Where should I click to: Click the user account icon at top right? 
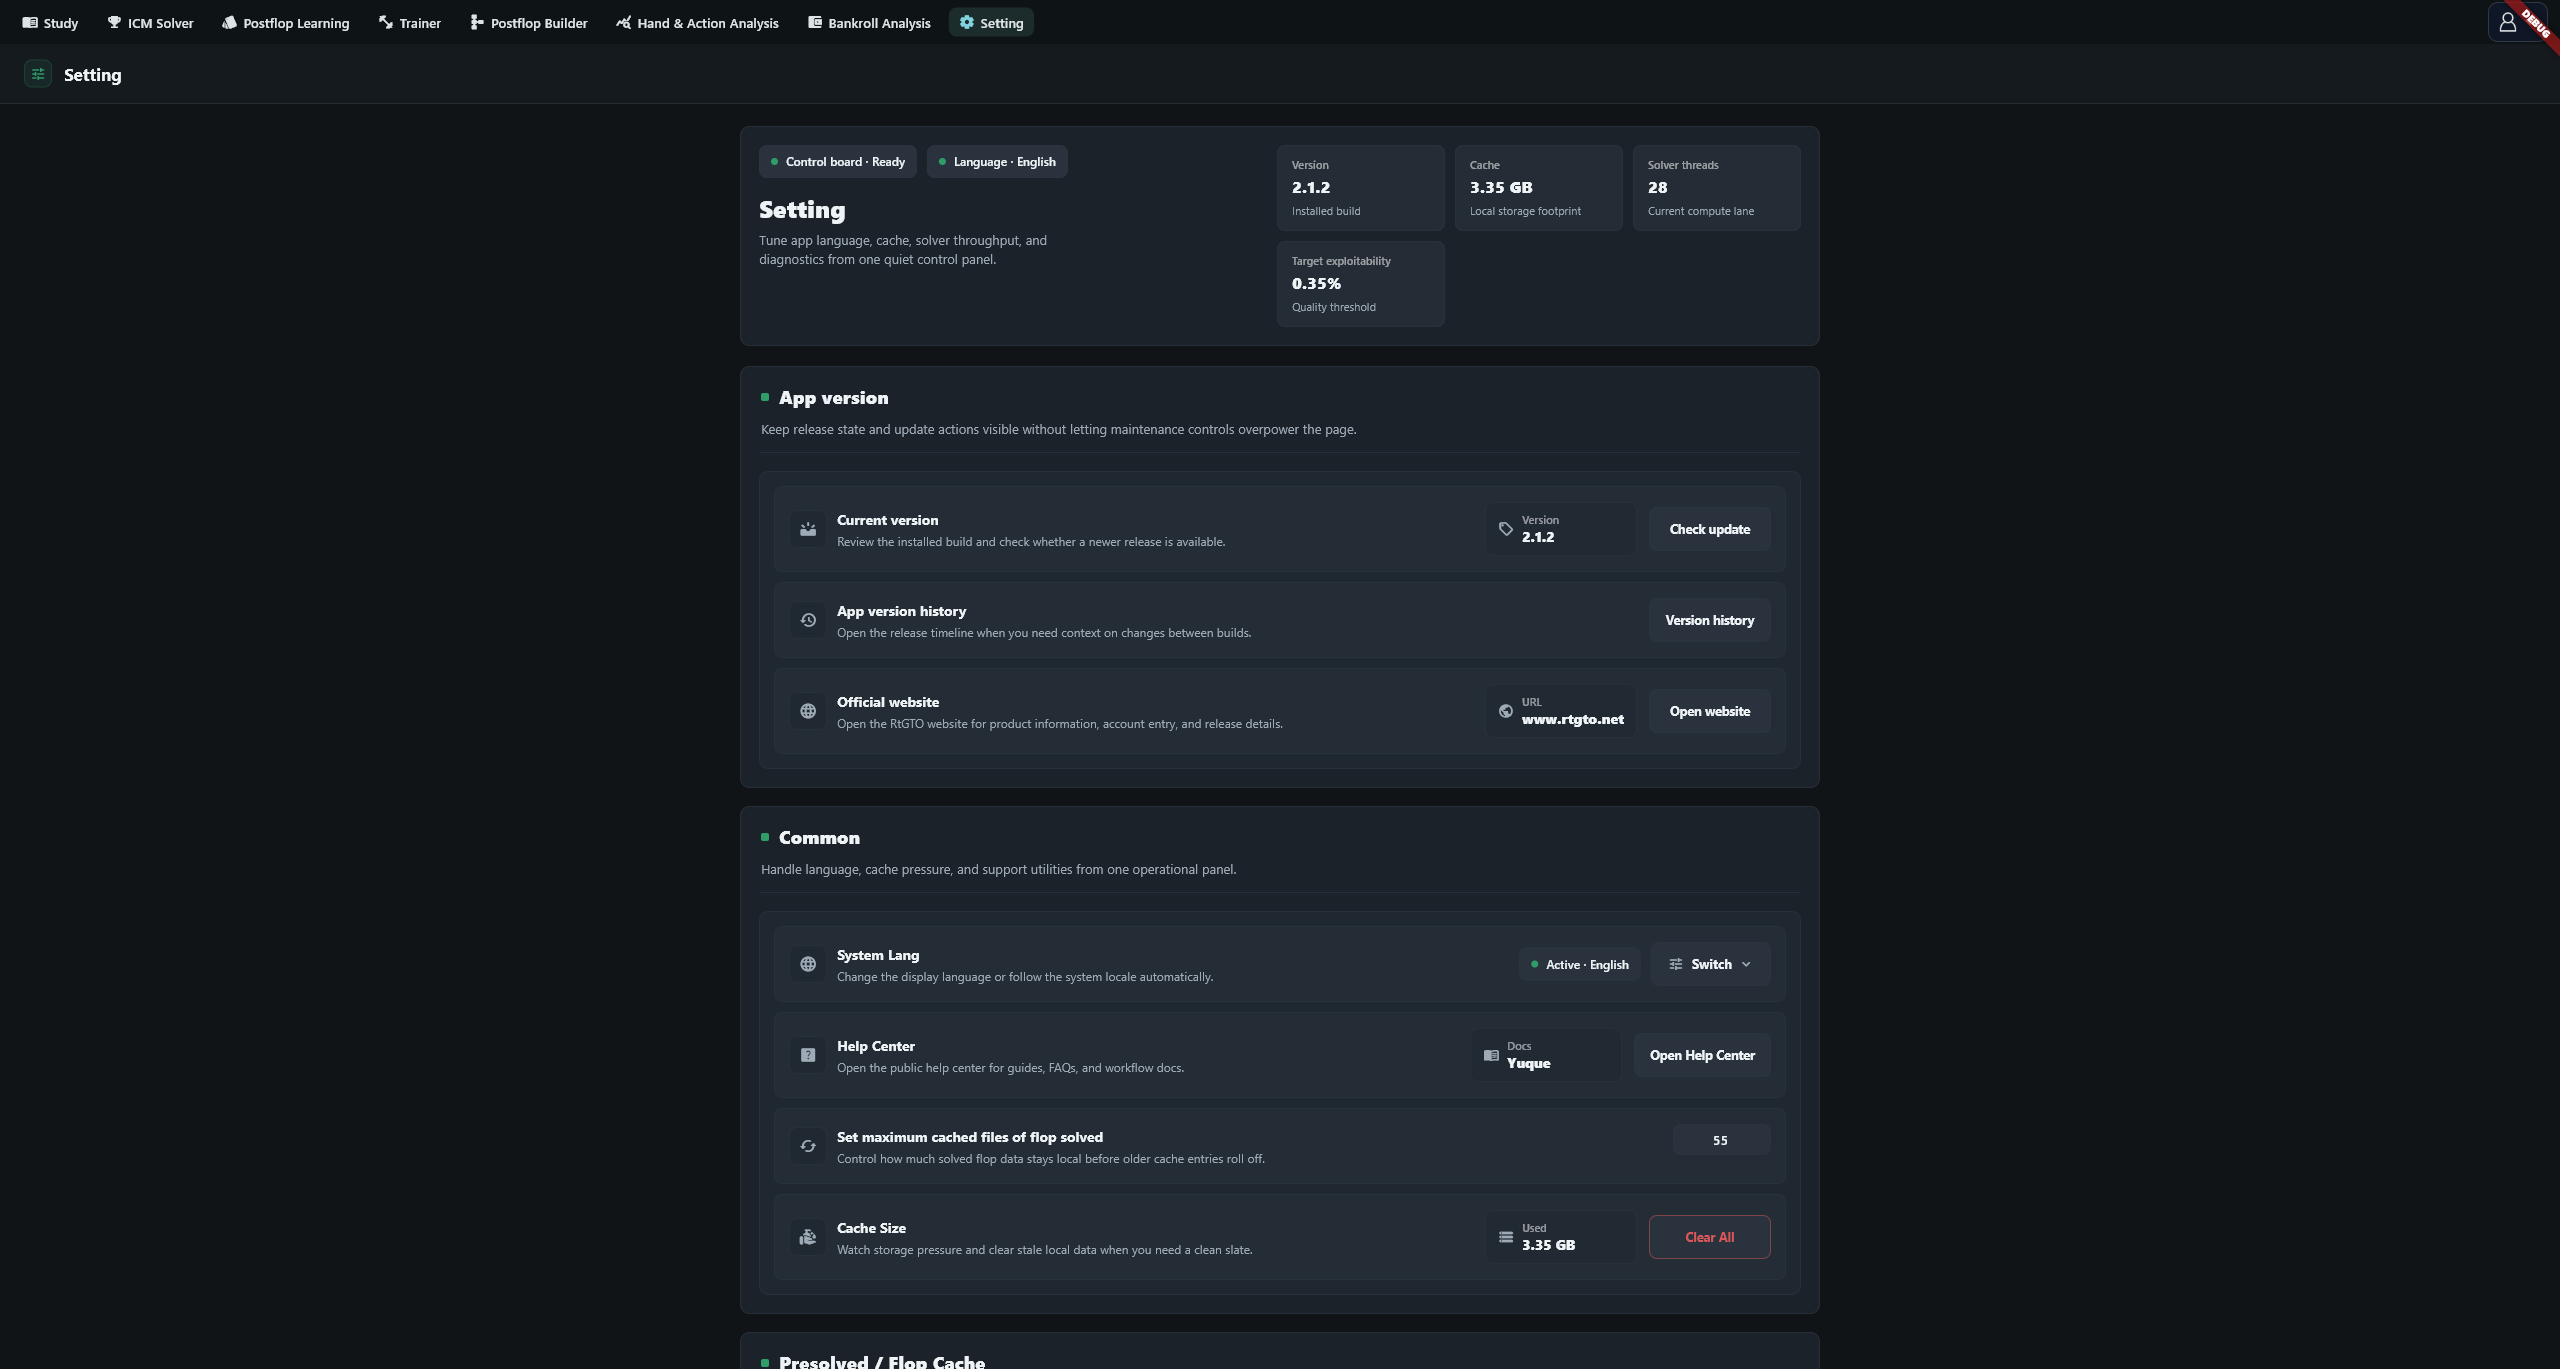coord(2507,22)
